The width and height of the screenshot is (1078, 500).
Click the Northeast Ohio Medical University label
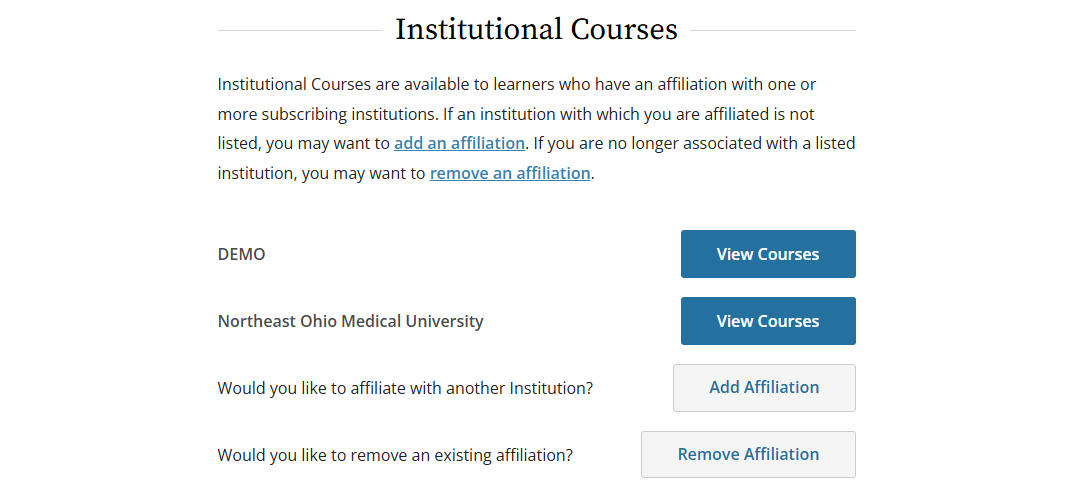click(350, 321)
